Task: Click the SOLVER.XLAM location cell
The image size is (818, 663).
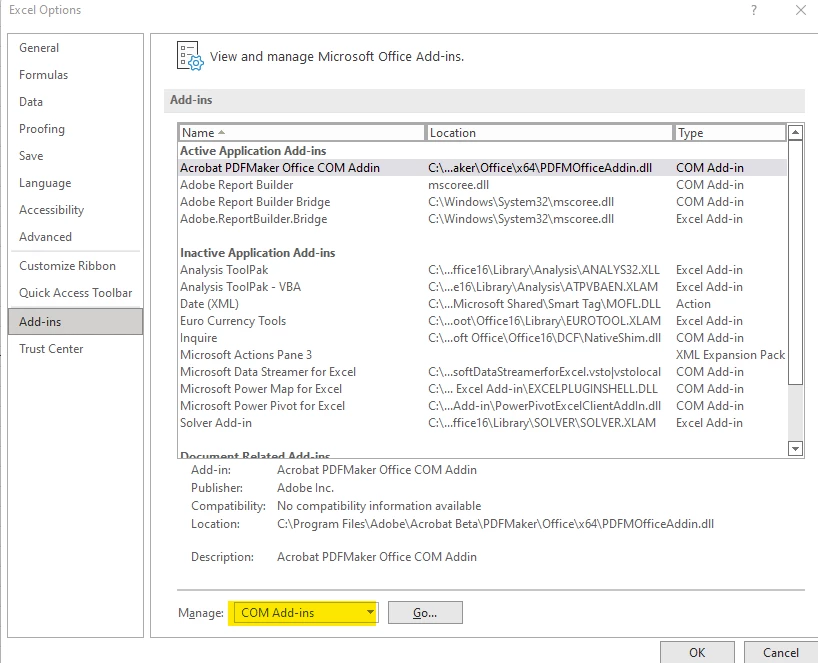Action: (542, 423)
